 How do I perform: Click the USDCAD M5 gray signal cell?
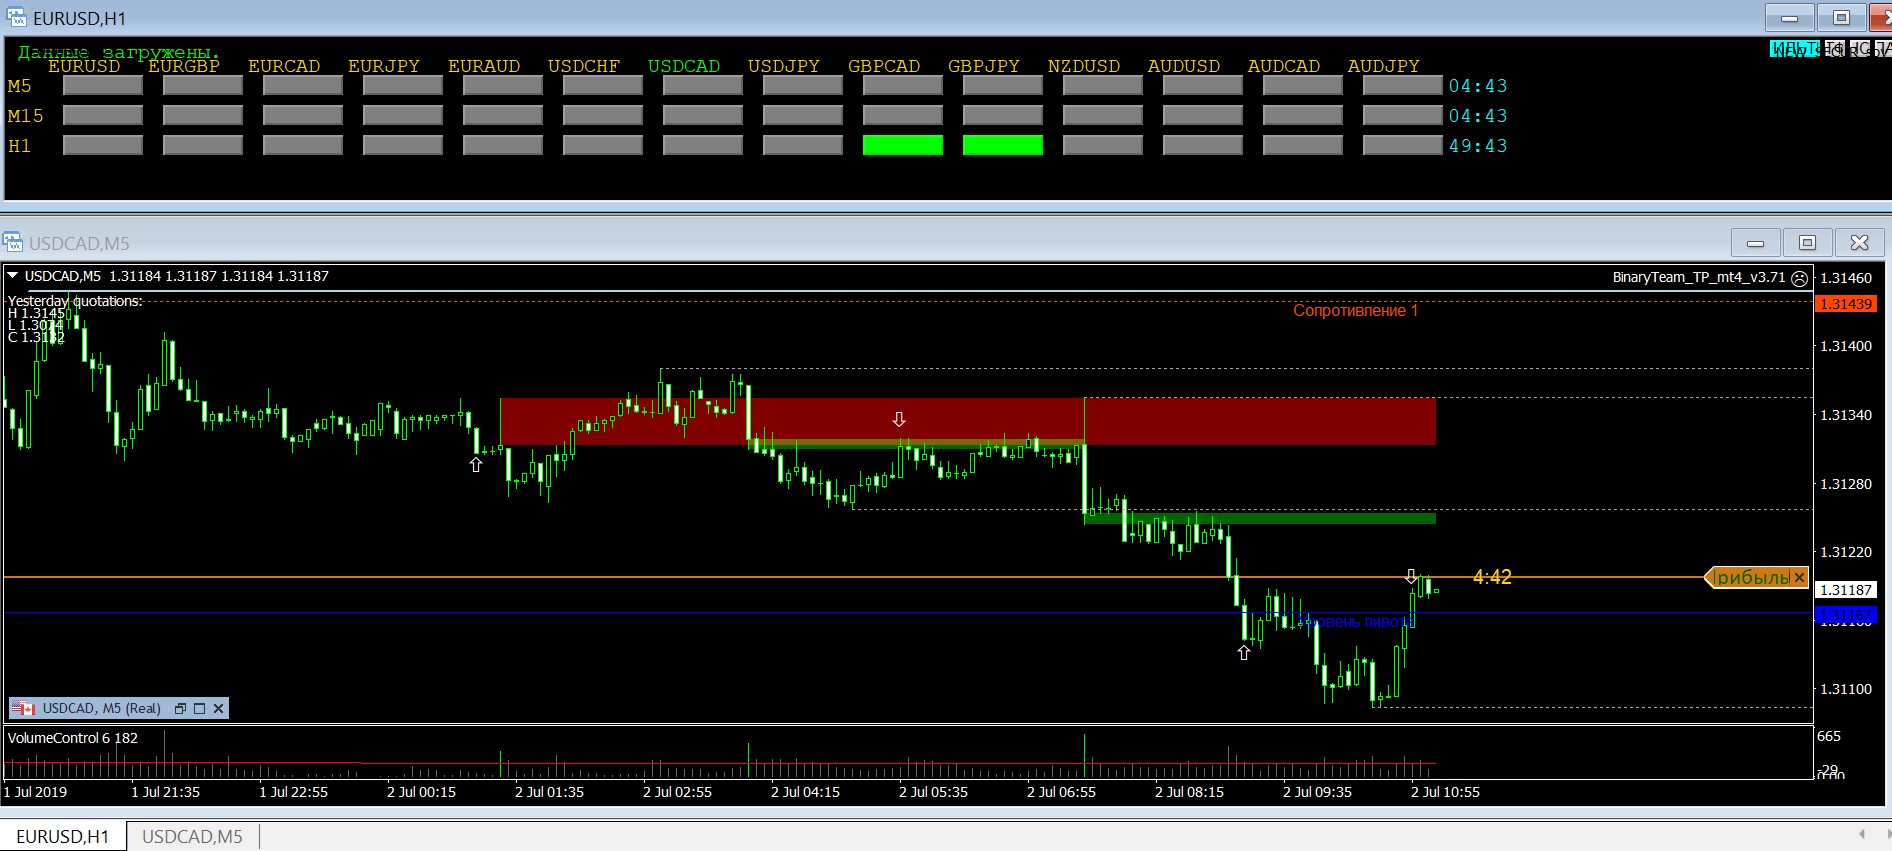coord(703,85)
